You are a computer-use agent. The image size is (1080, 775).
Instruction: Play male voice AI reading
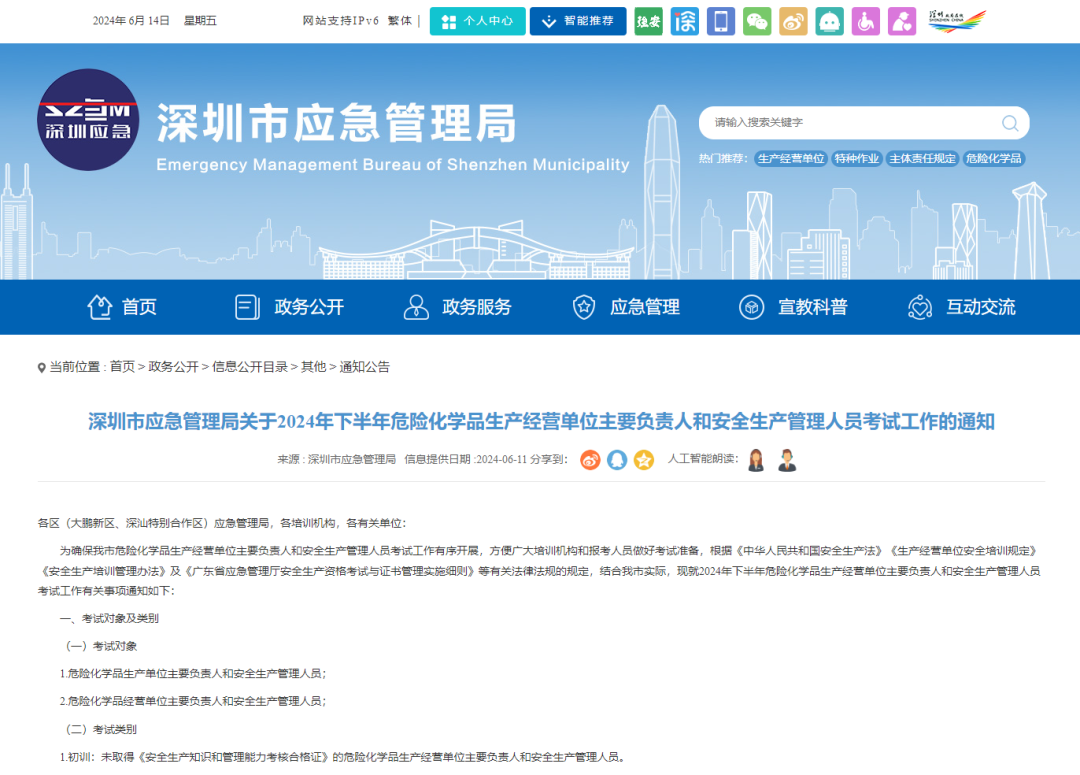(x=787, y=460)
